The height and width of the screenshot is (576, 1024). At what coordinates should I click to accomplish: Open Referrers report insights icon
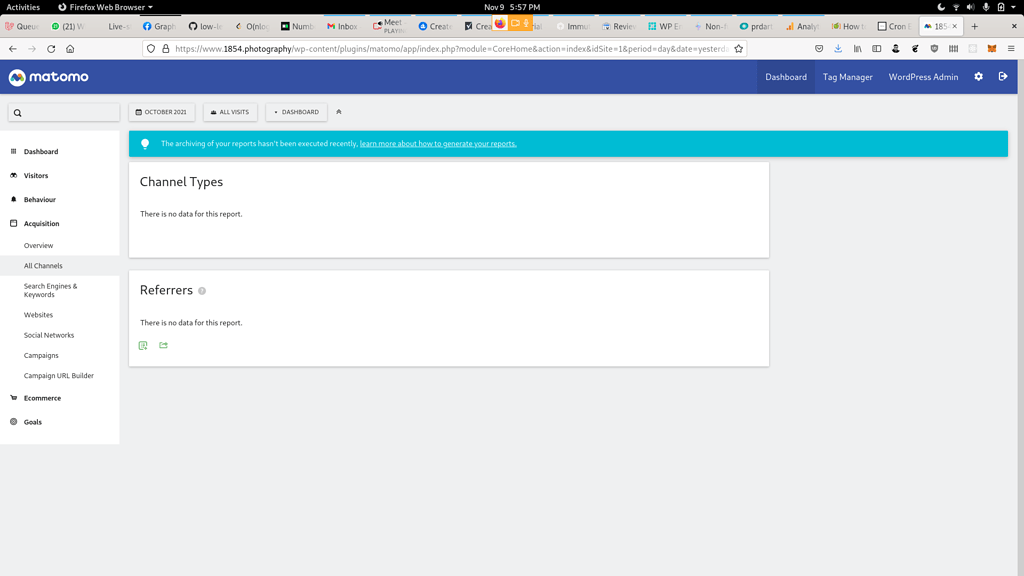pyautogui.click(x=142, y=345)
